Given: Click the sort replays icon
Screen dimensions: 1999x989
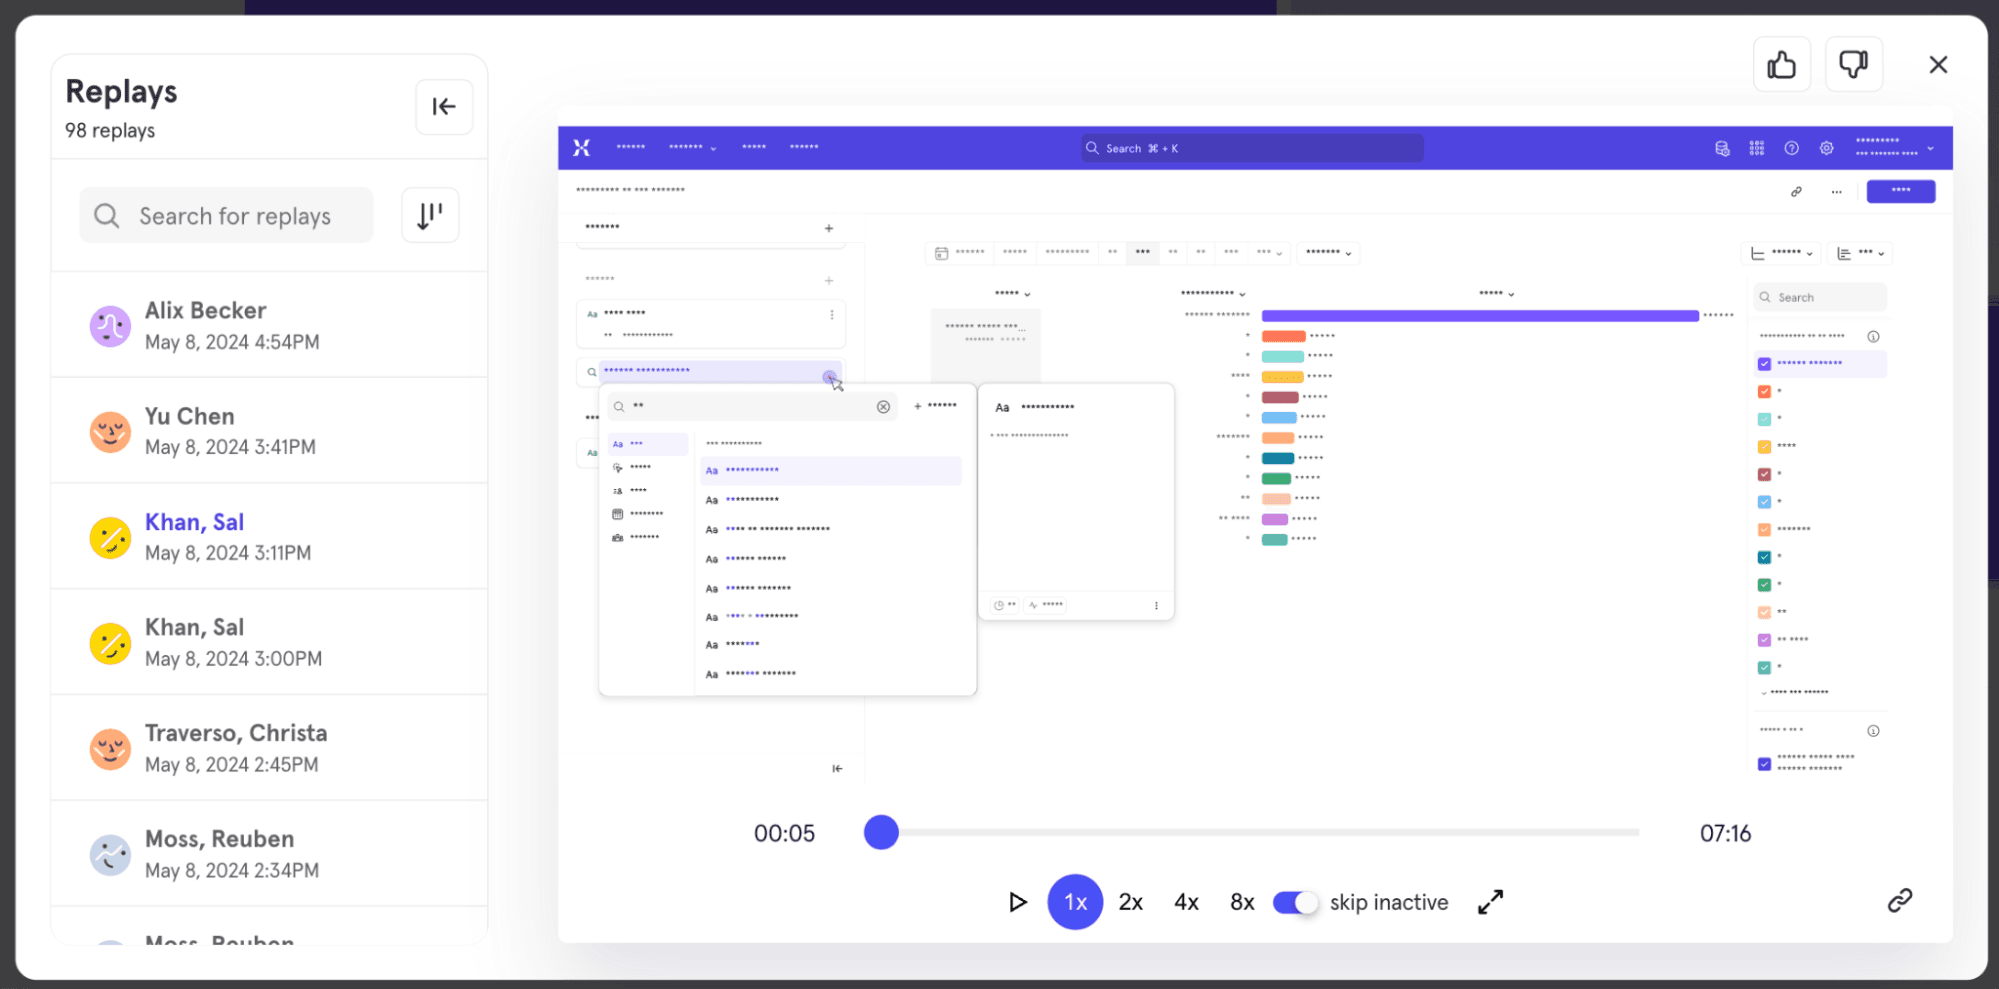Looking at the screenshot, I should tap(430, 215).
